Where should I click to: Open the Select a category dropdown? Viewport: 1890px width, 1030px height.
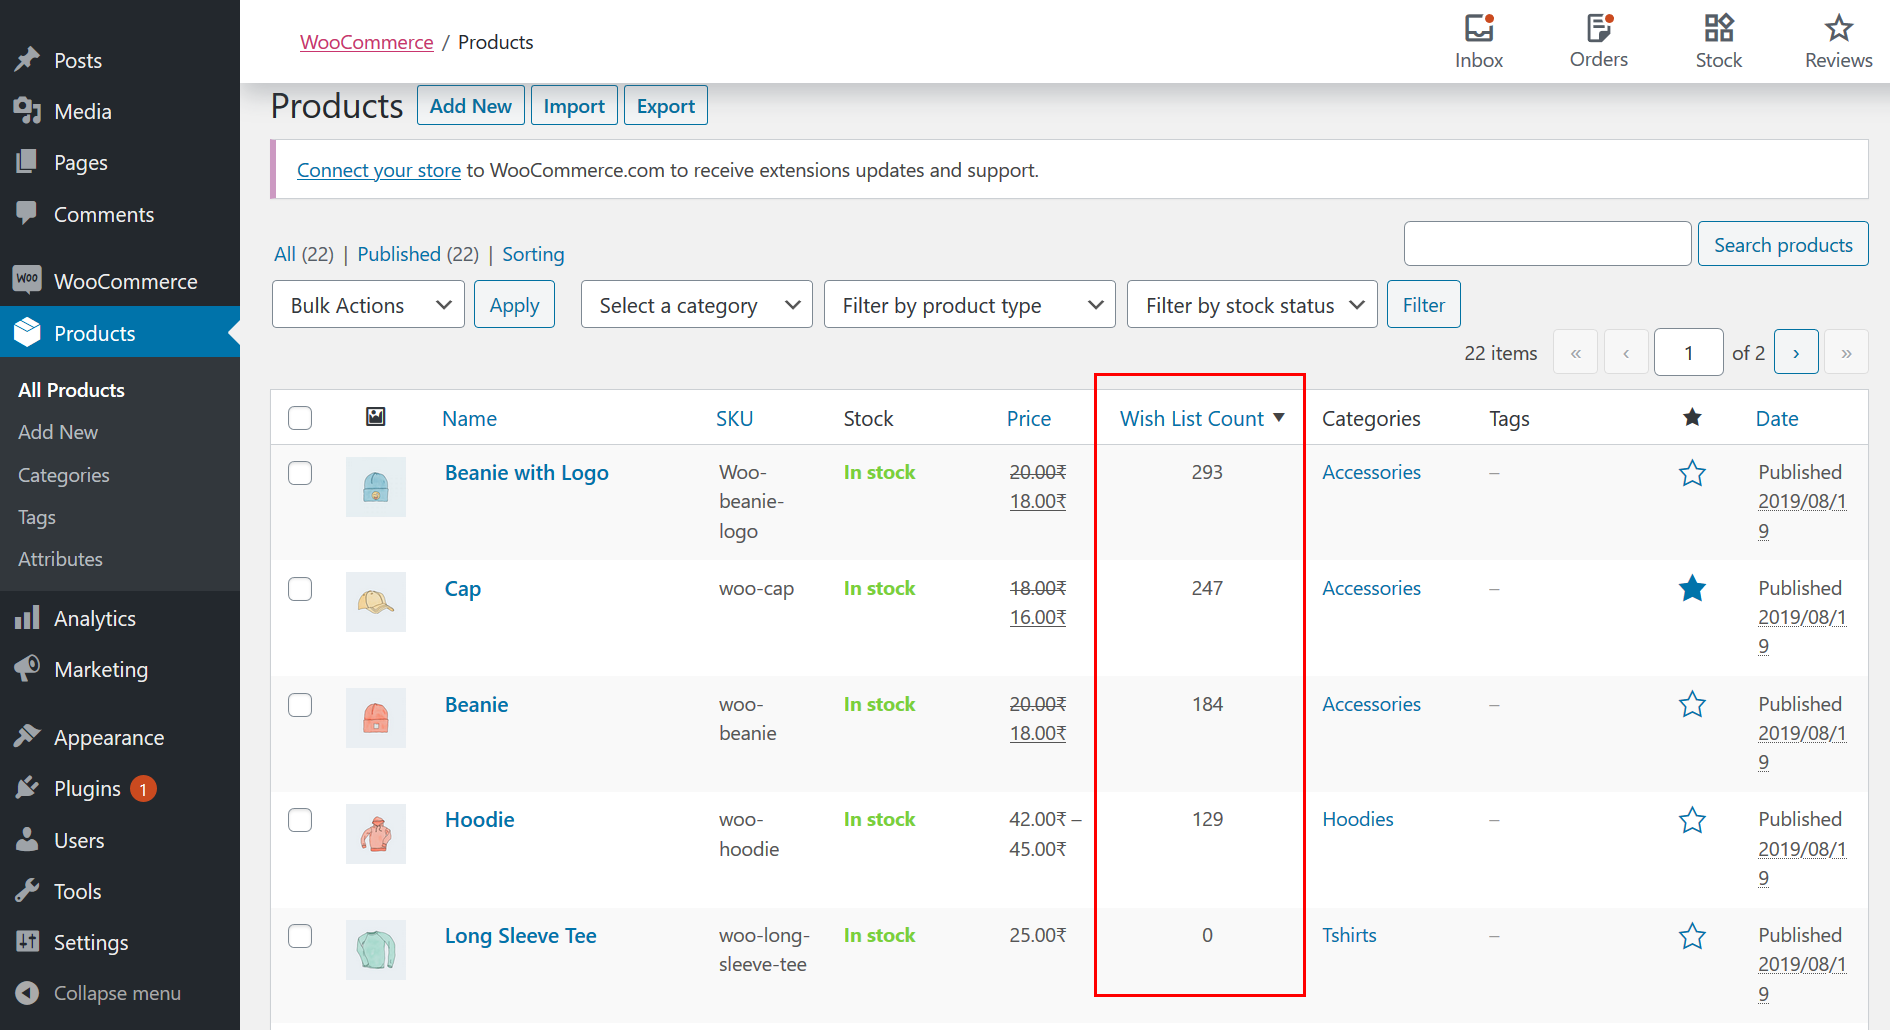point(696,304)
